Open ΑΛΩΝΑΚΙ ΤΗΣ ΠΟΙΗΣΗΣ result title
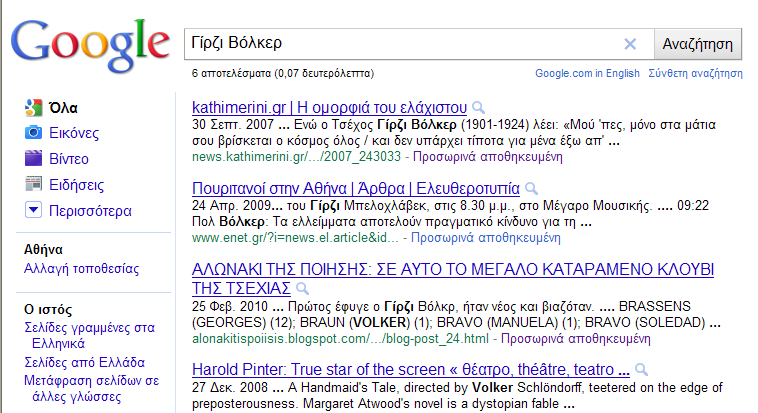 click(x=453, y=278)
